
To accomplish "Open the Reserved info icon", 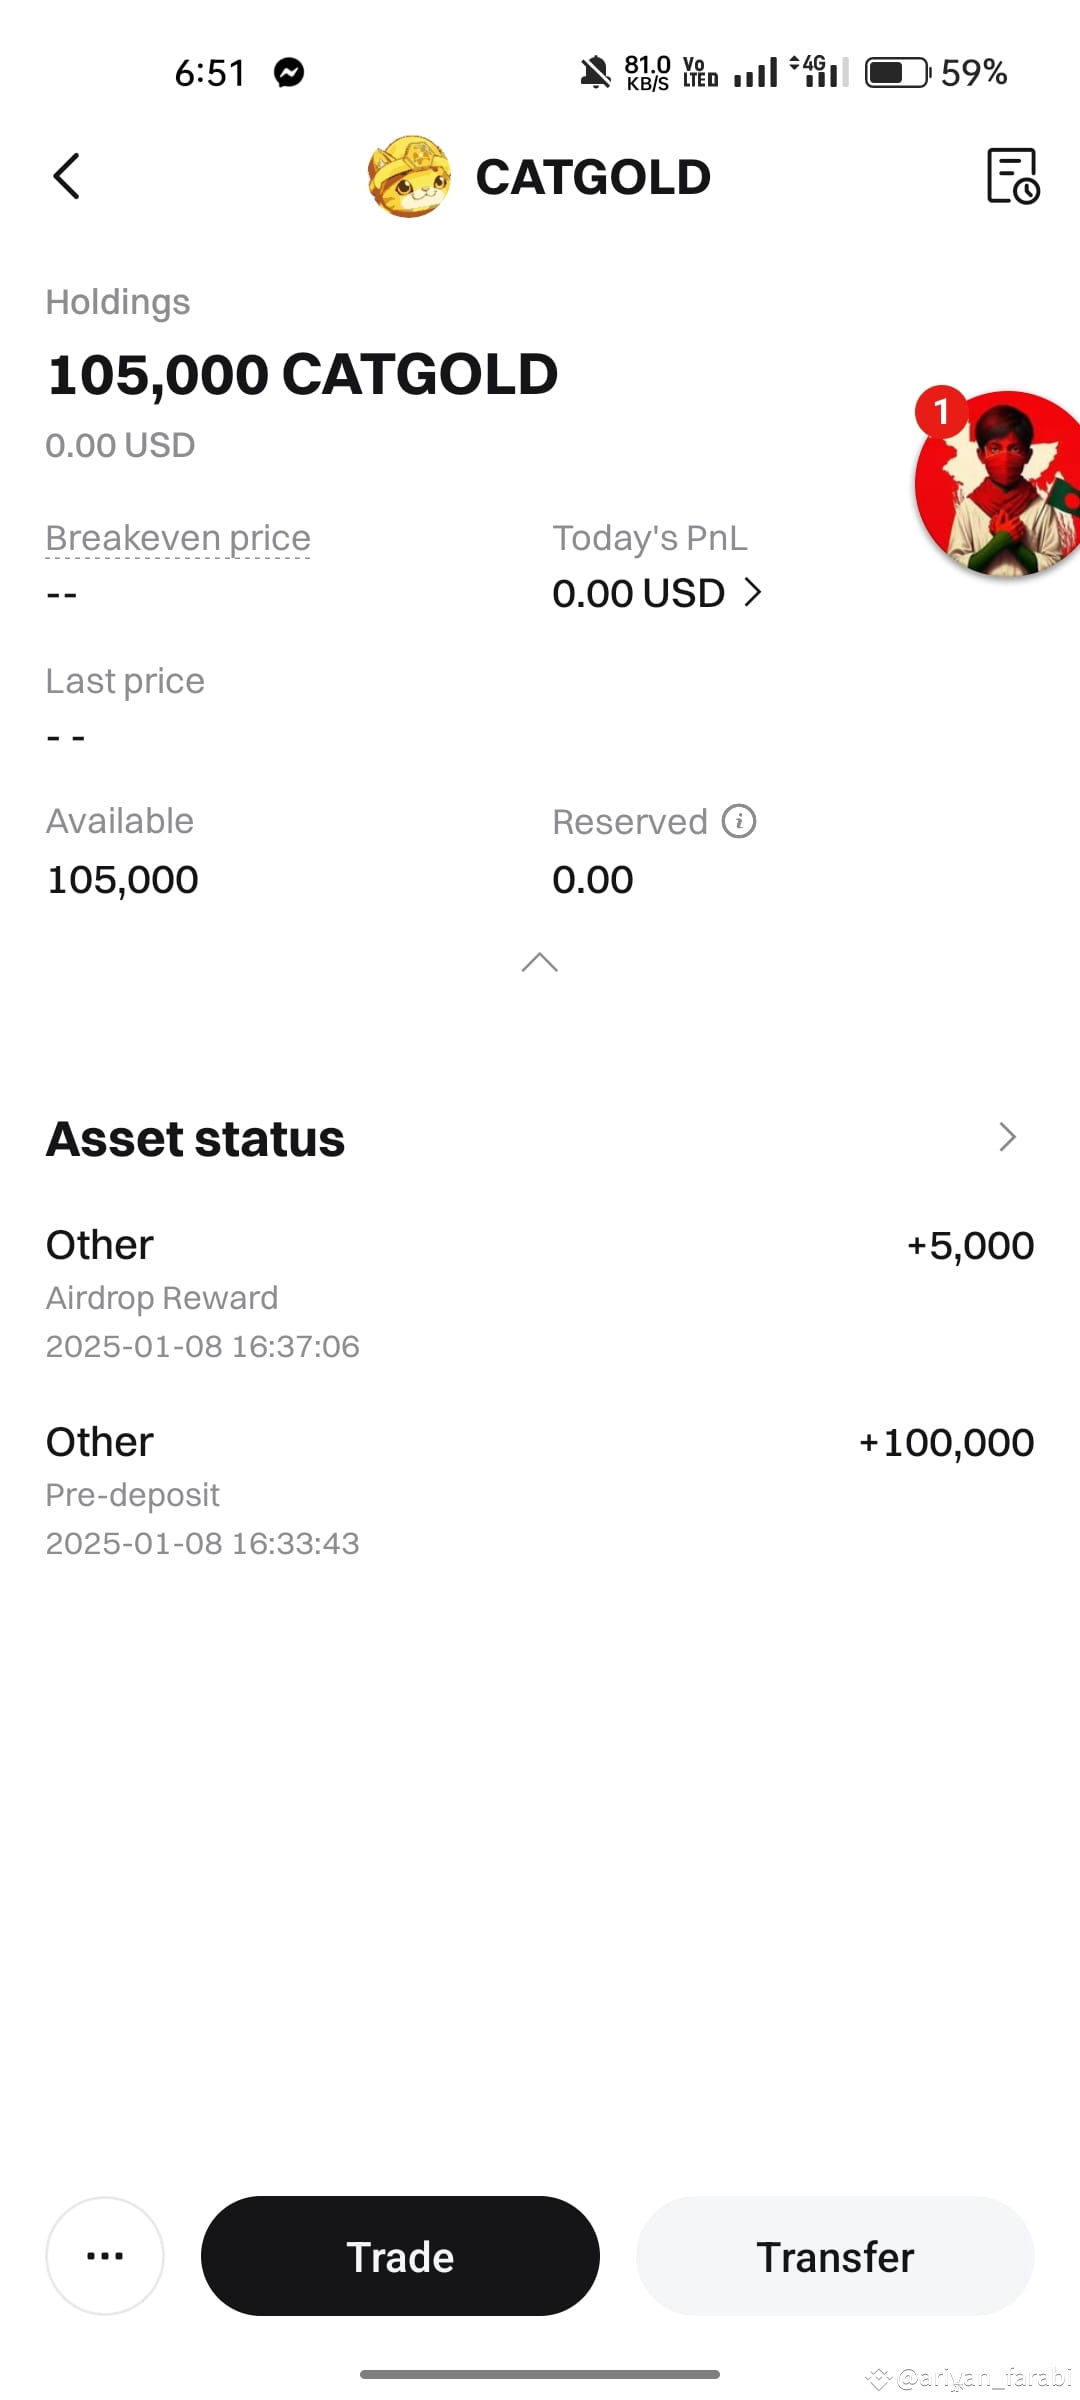I will click(739, 821).
